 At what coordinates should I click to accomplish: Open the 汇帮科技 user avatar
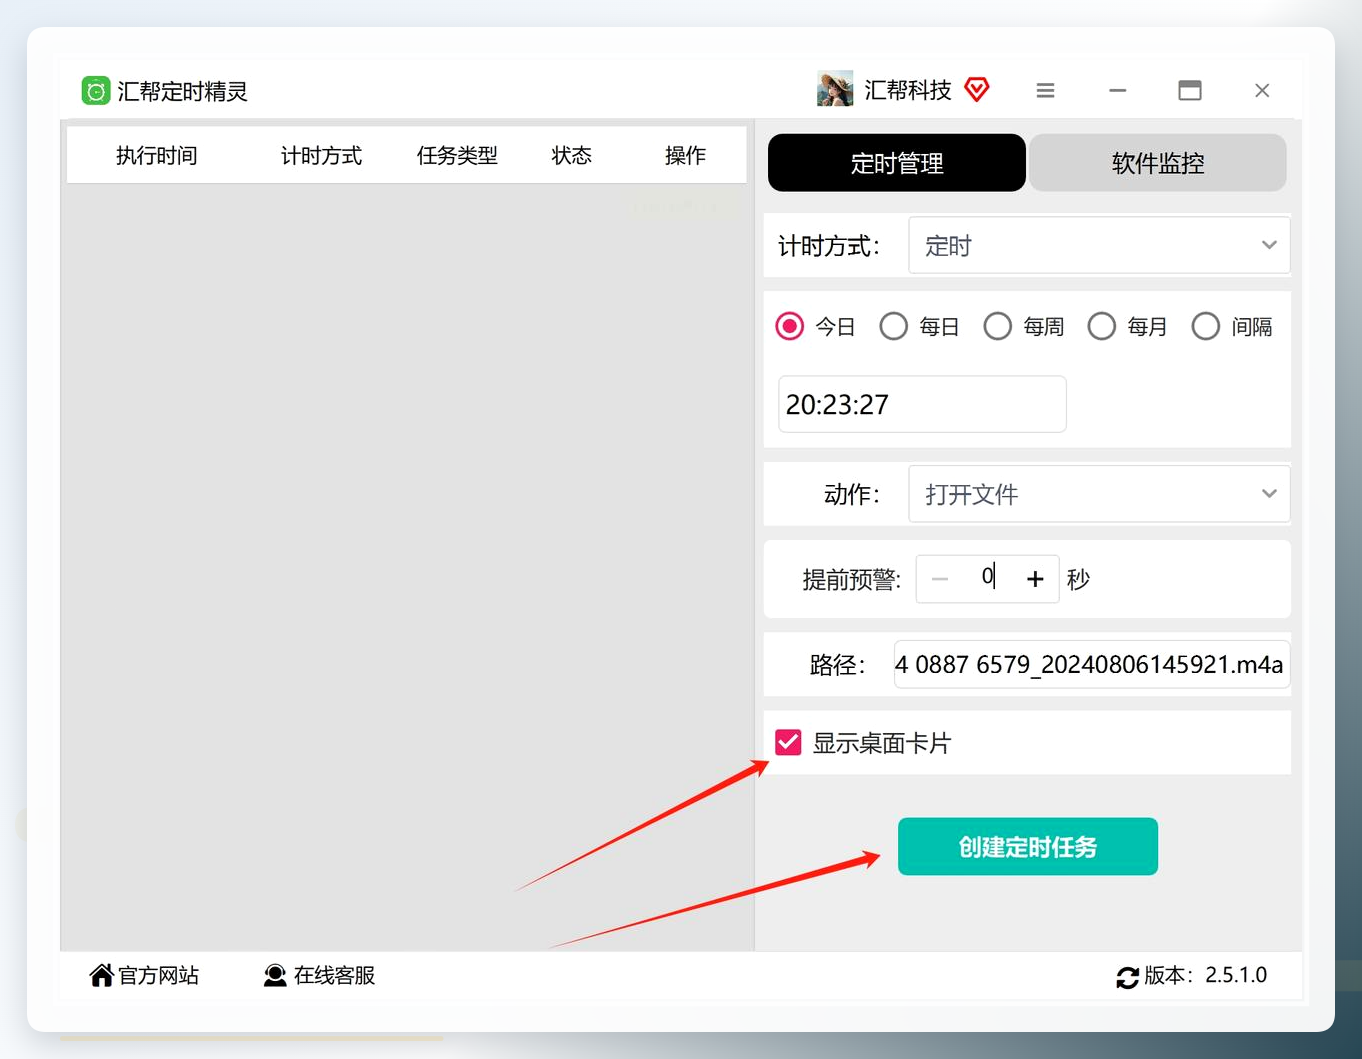pos(835,89)
